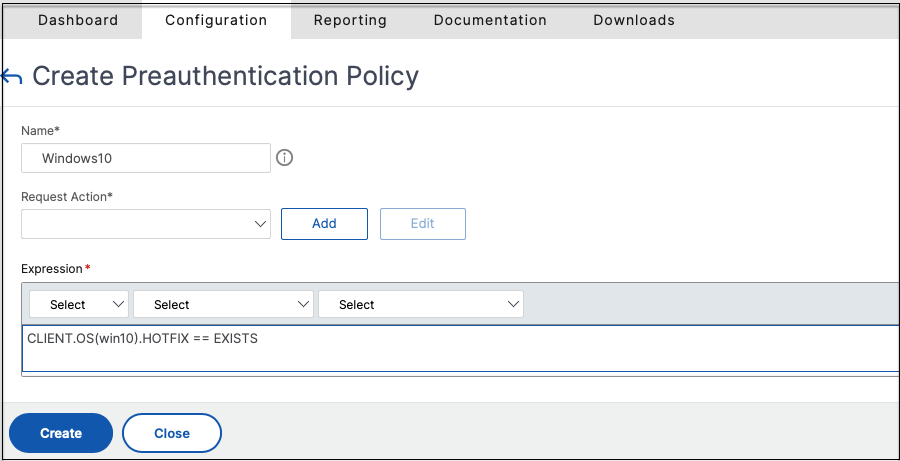Click the Edit button for Request Action
The width and height of the screenshot is (900, 461).
pos(422,224)
